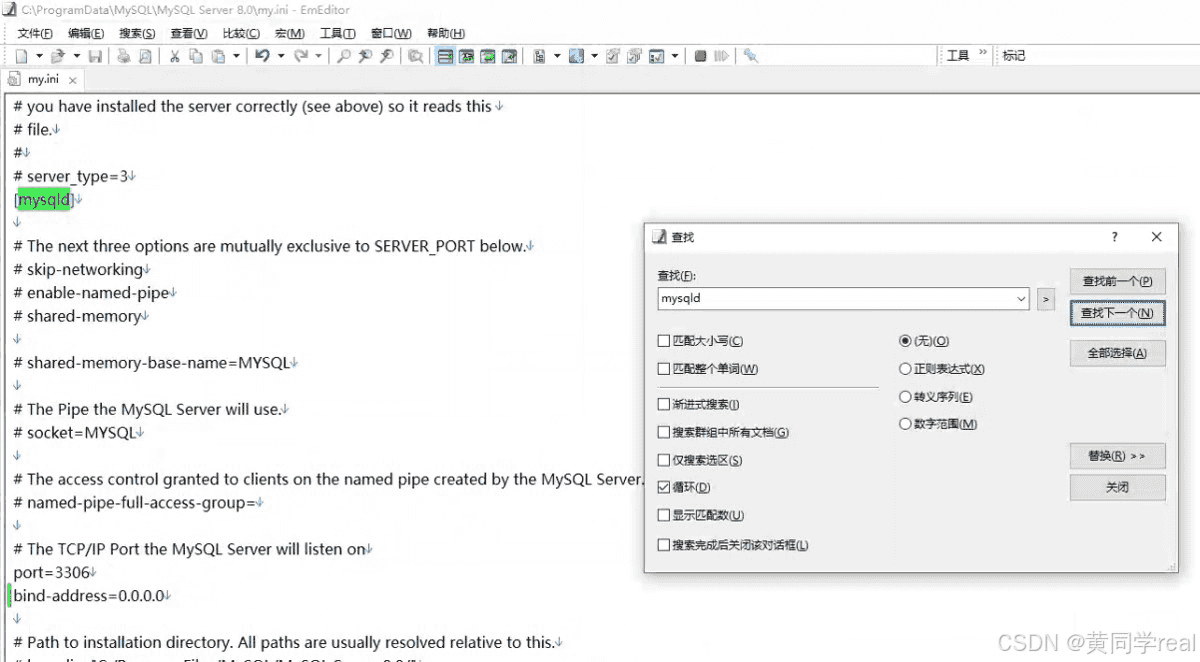Click inside the 查找 search text field
The width and height of the screenshot is (1200, 662).
click(835, 299)
